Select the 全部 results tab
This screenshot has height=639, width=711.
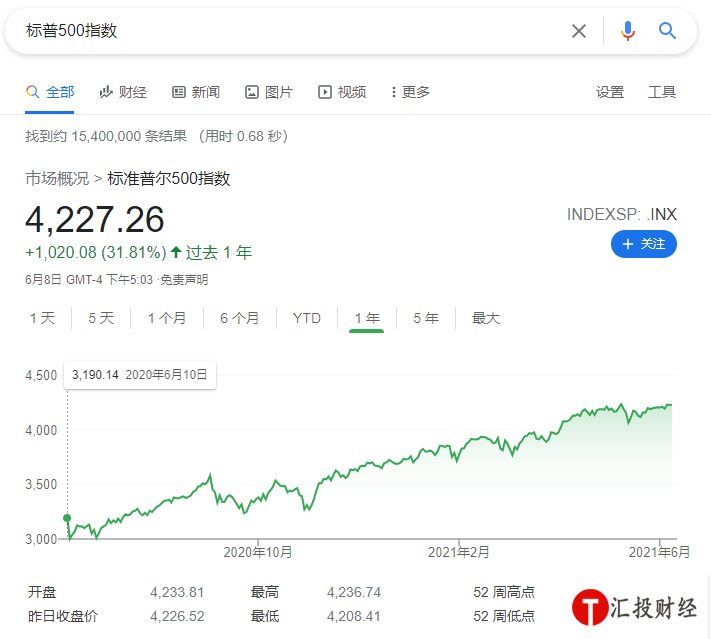(x=50, y=92)
